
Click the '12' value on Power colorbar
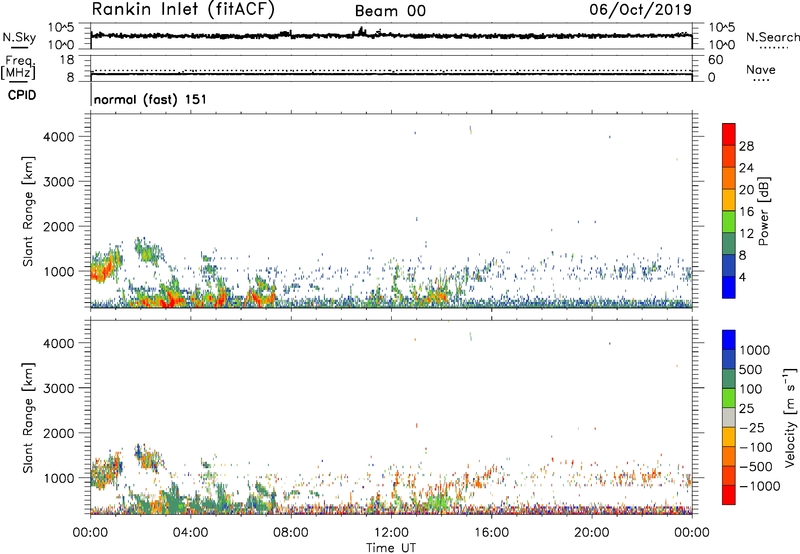click(746, 234)
